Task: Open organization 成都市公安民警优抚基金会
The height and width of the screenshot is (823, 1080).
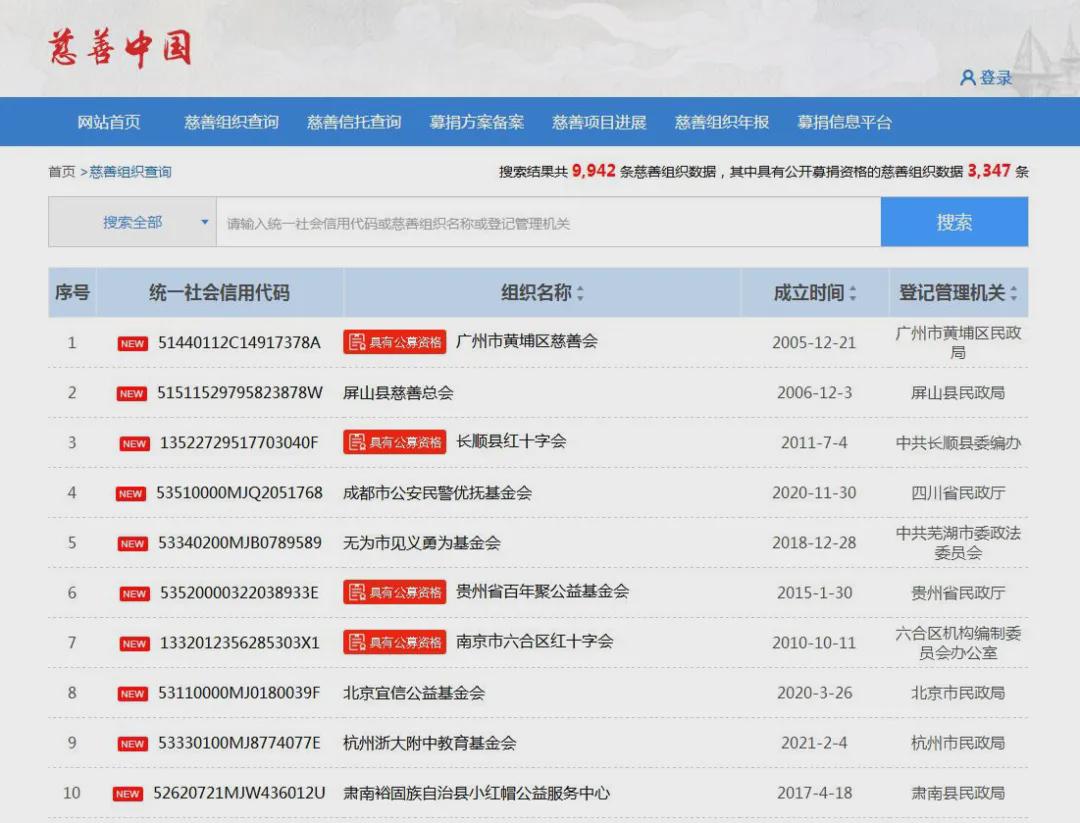Action: pos(437,492)
